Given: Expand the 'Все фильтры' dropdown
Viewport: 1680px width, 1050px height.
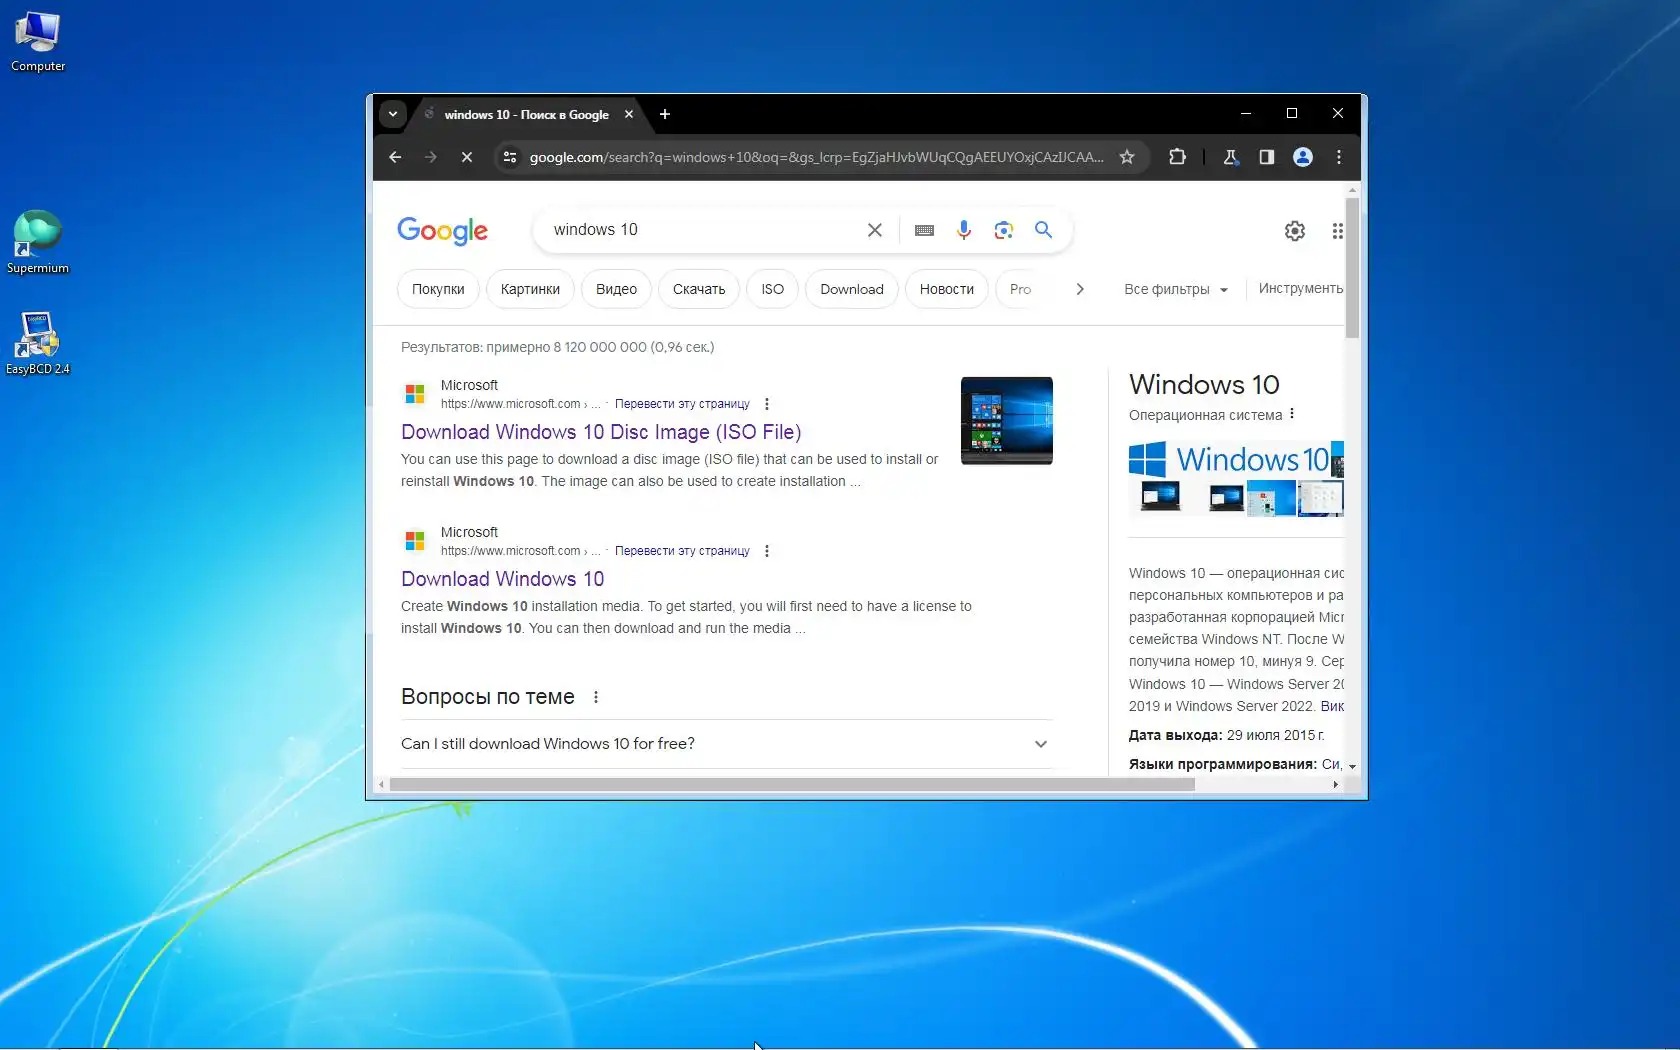Looking at the screenshot, I should coord(1176,289).
